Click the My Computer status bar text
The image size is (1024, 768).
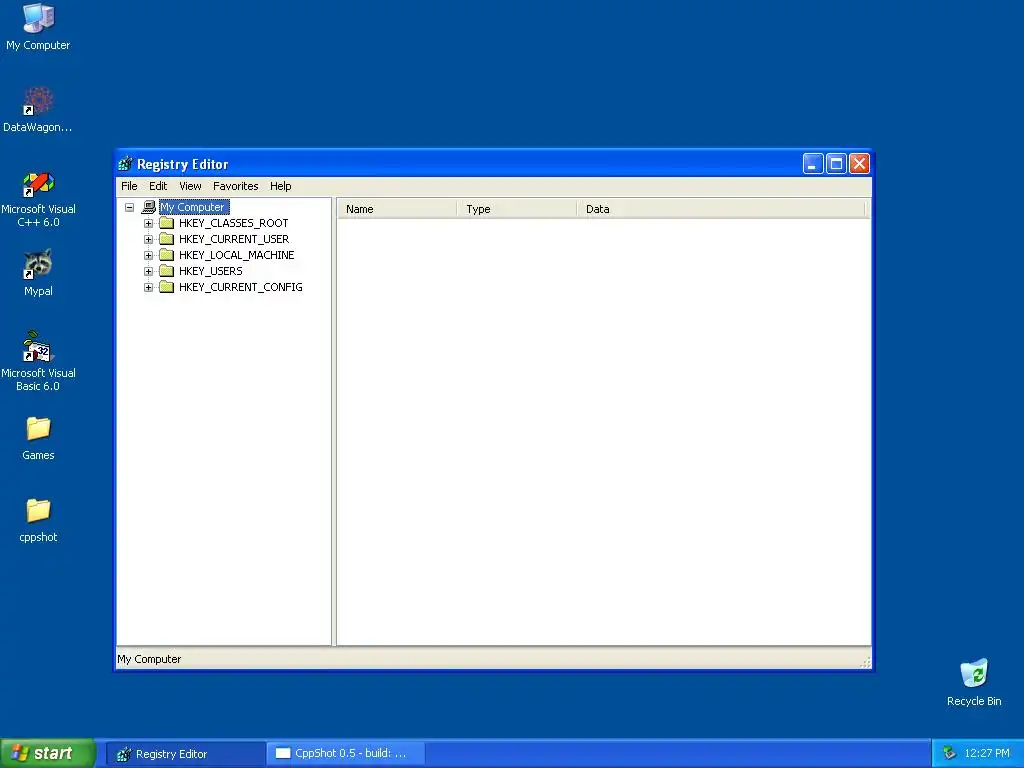click(149, 659)
